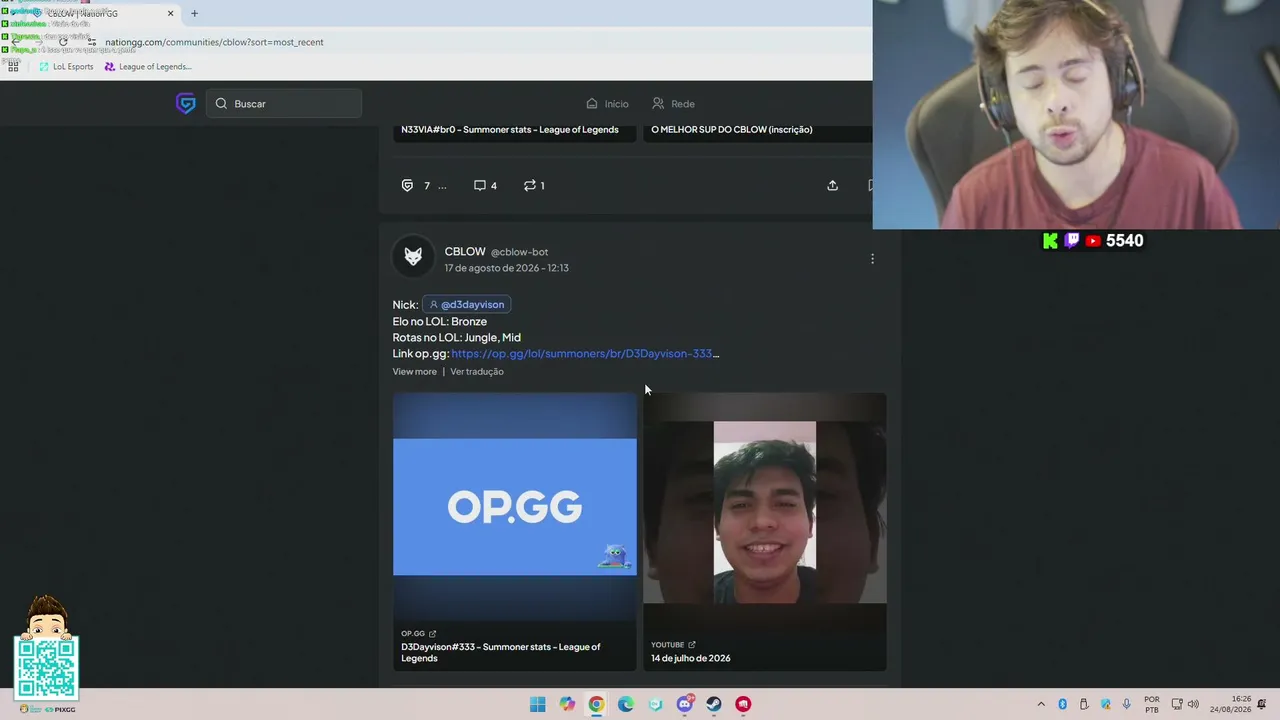Expand the post with View more
1280x720 pixels.
pyautogui.click(x=414, y=372)
